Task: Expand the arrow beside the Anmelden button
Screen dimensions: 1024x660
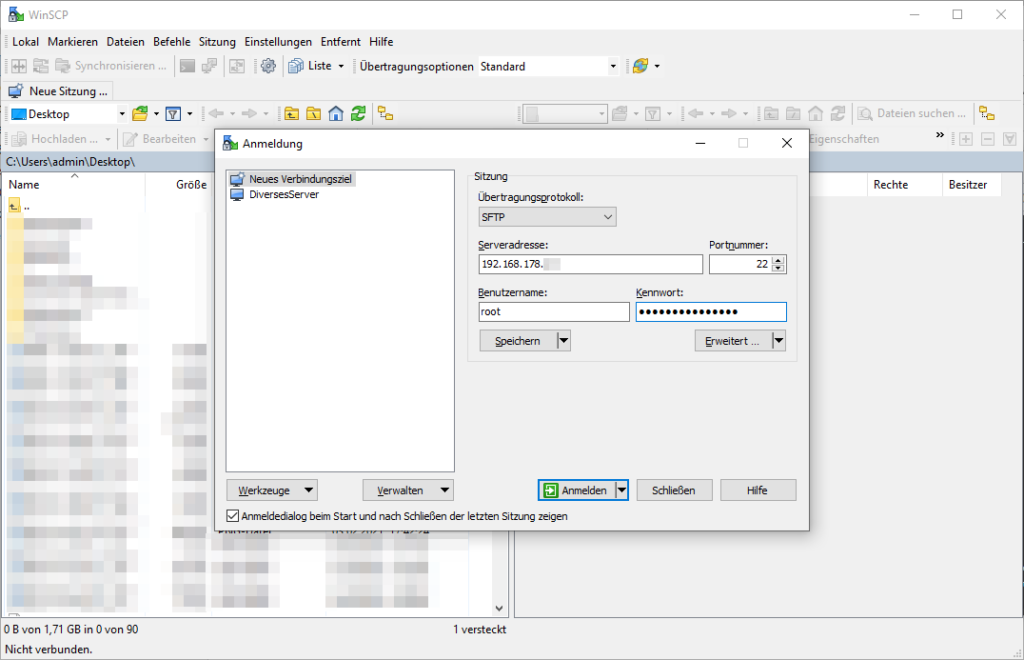Action: tap(622, 490)
